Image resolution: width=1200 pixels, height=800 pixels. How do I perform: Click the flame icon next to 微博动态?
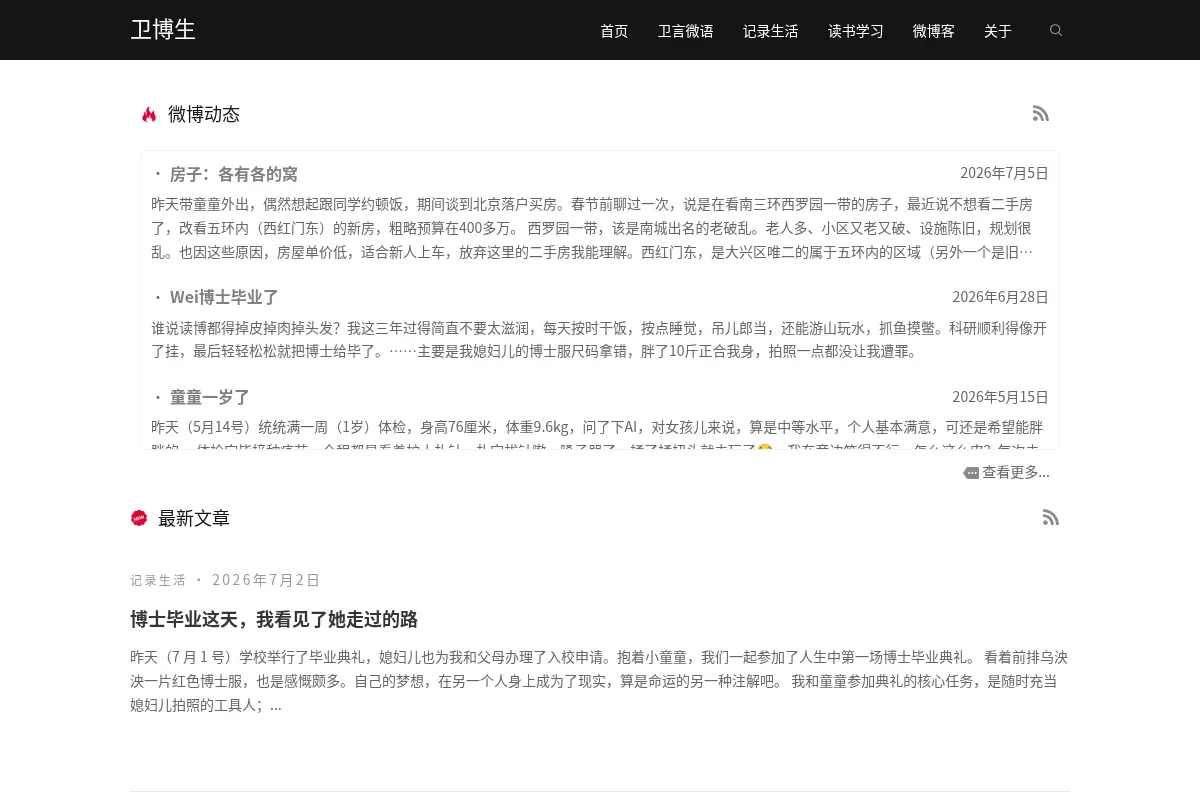click(149, 114)
